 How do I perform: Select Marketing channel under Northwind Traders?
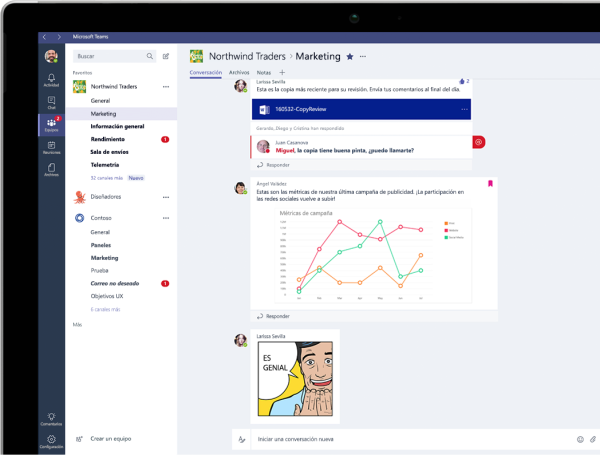(121, 114)
